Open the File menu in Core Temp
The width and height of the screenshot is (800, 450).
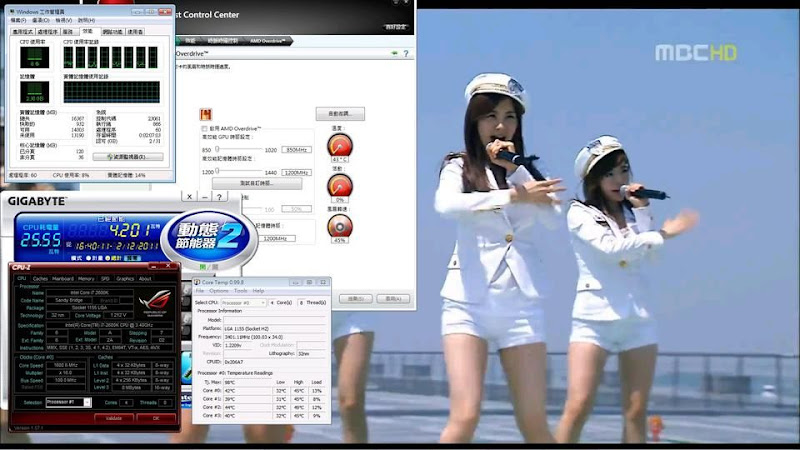pyautogui.click(x=199, y=291)
